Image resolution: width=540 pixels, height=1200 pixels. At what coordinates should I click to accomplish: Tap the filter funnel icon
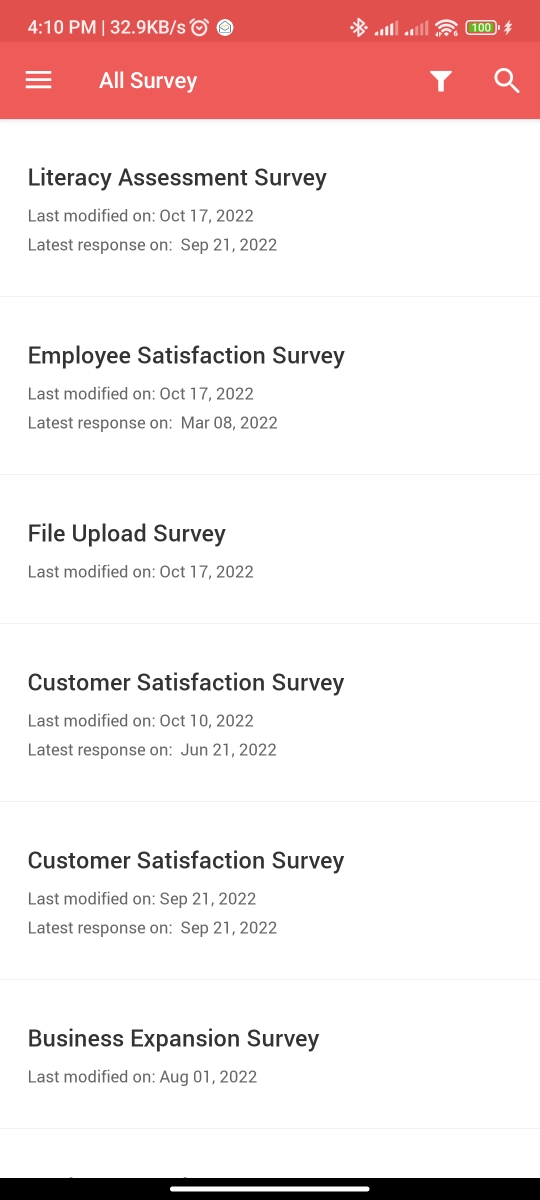(441, 81)
